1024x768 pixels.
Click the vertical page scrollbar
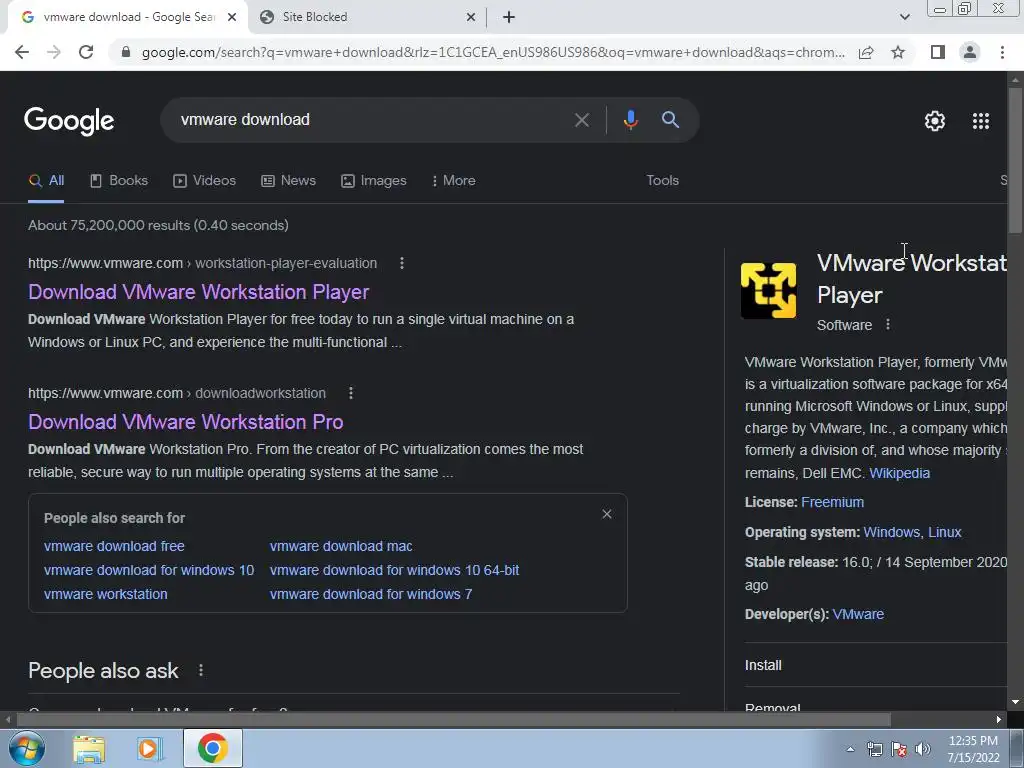click(x=1015, y=160)
